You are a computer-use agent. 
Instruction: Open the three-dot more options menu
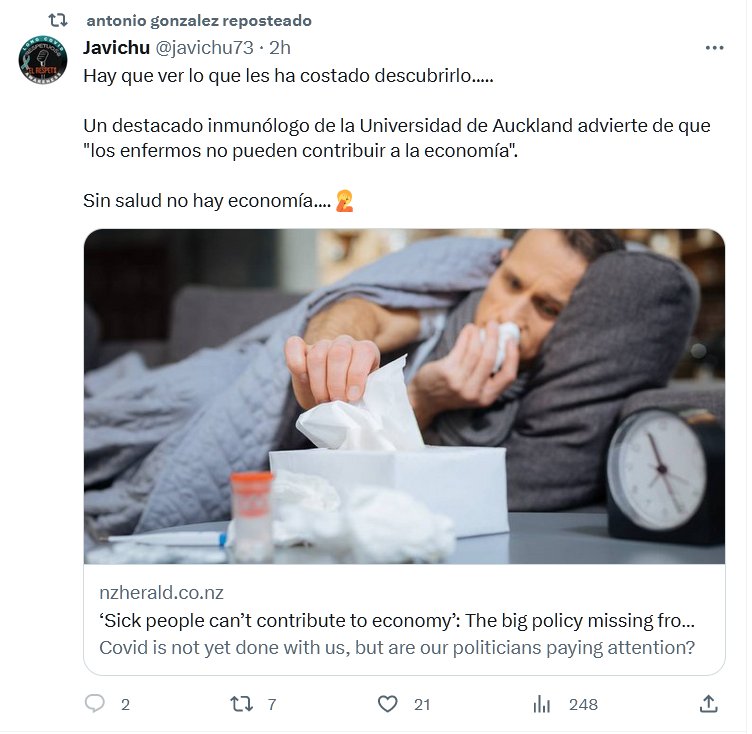click(x=714, y=48)
